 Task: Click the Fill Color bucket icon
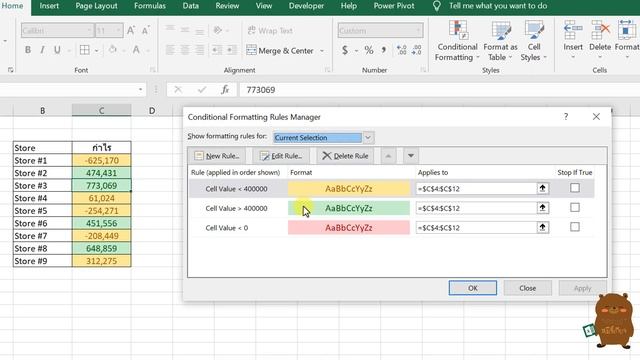click(x=112, y=50)
